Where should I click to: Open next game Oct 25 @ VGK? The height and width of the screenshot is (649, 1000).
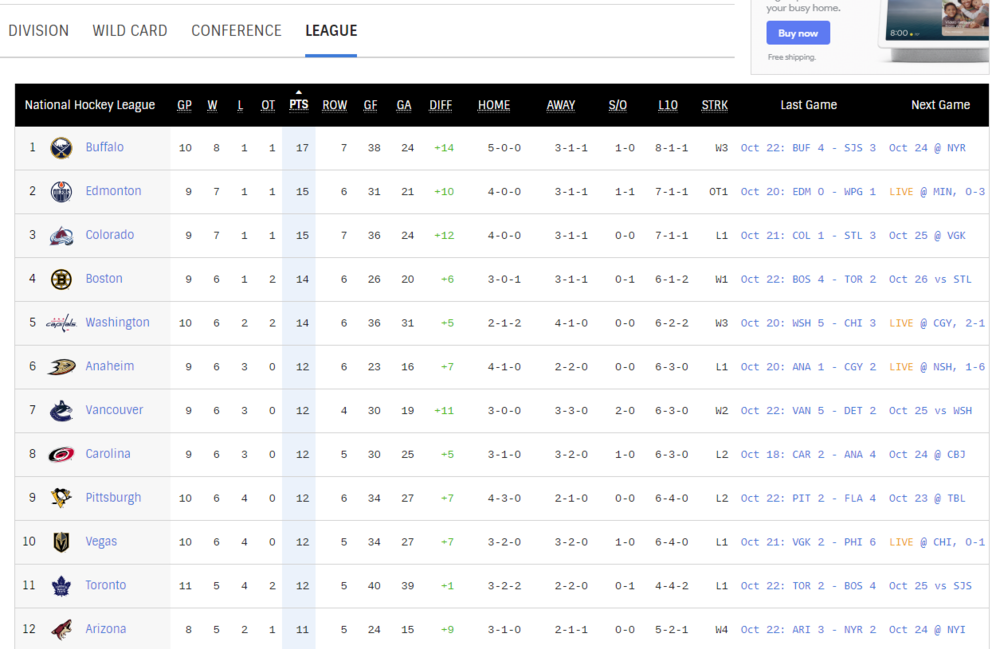pos(927,236)
